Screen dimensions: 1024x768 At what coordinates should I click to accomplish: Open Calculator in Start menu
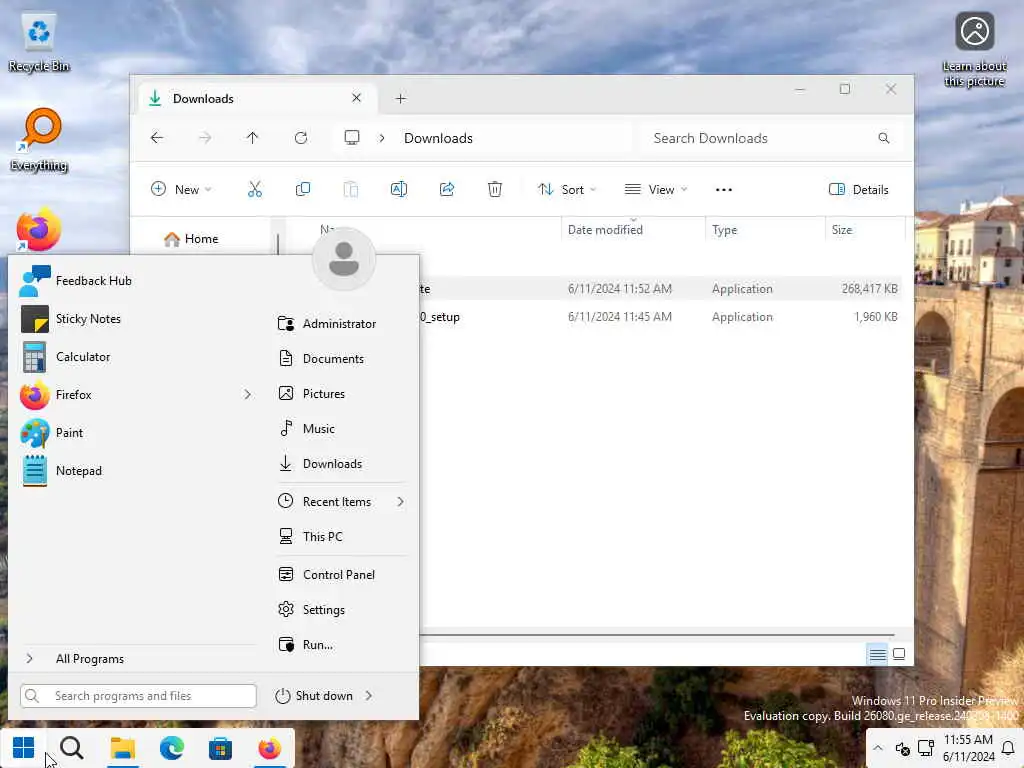click(x=75, y=357)
